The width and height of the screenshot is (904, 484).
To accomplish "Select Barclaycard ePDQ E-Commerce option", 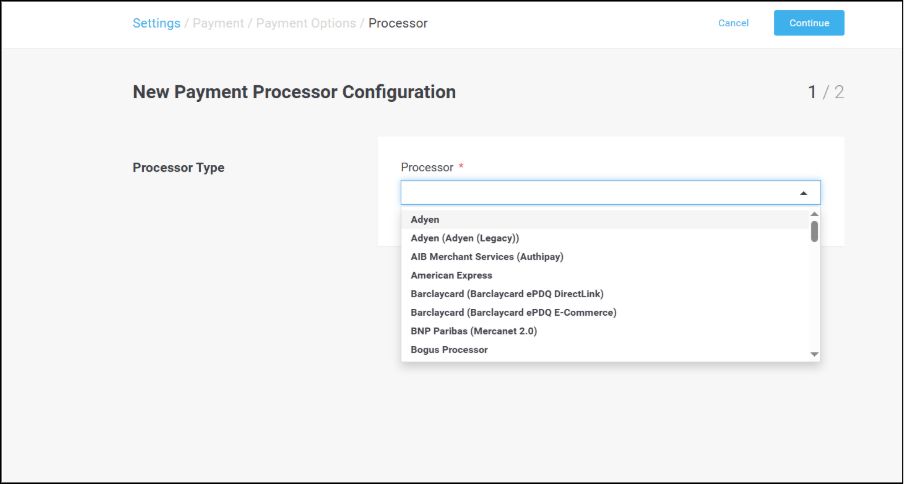I will pyautogui.click(x=513, y=312).
